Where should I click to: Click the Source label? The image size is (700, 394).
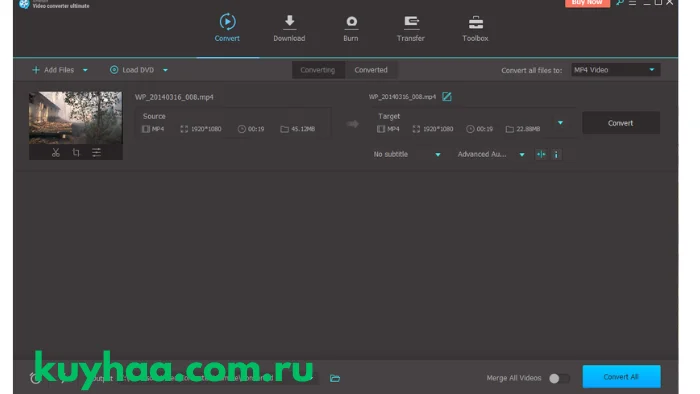(154, 116)
